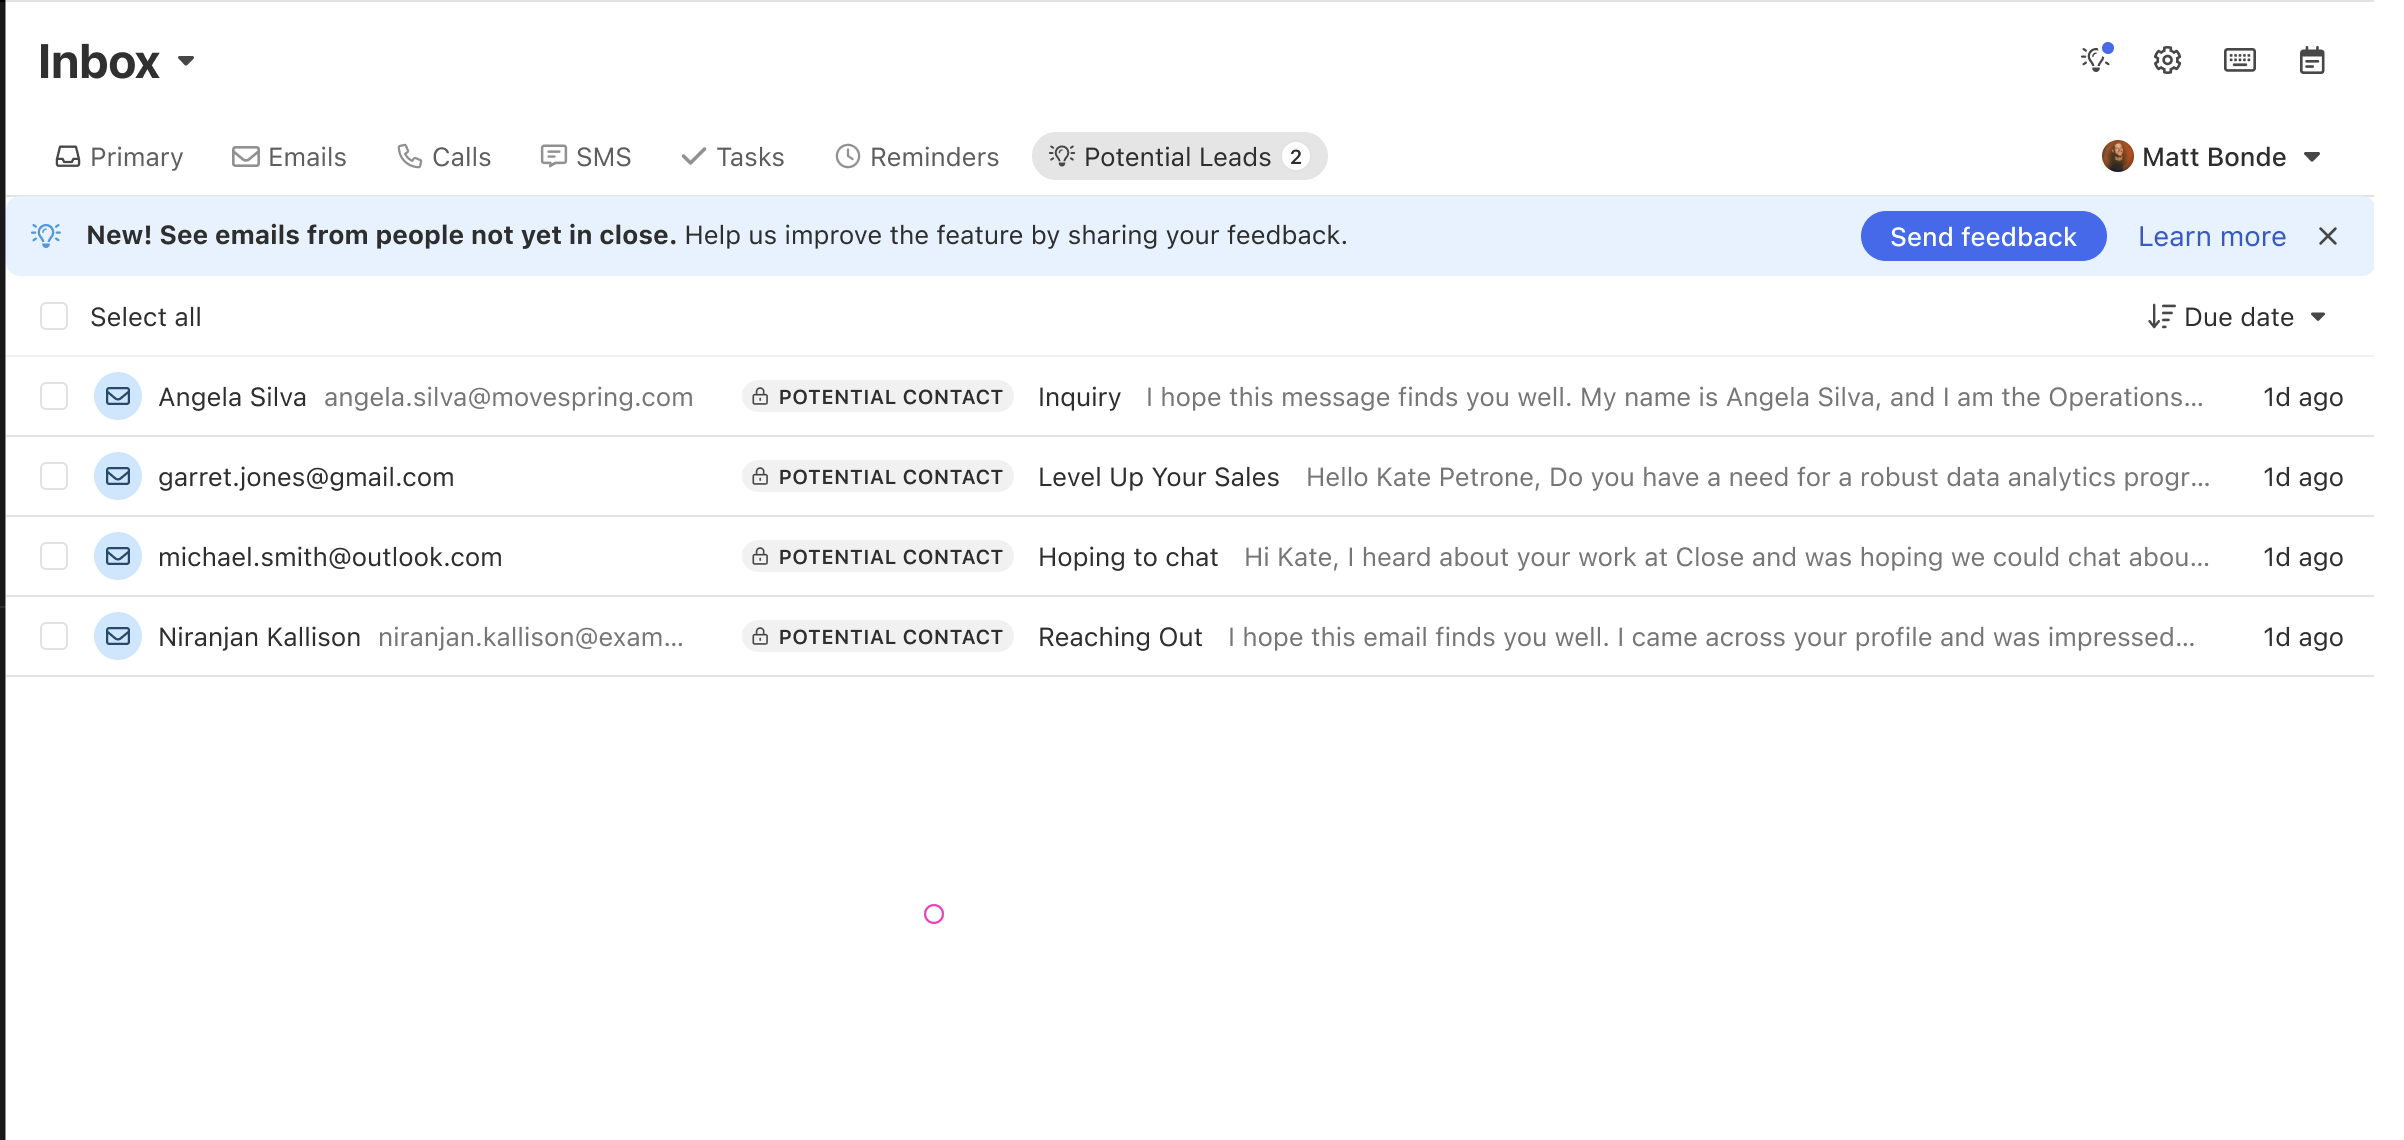Viewport: 2404px width, 1140px height.
Task: Select the michael.smith@outlook.com row checkbox
Action: coord(54,556)
